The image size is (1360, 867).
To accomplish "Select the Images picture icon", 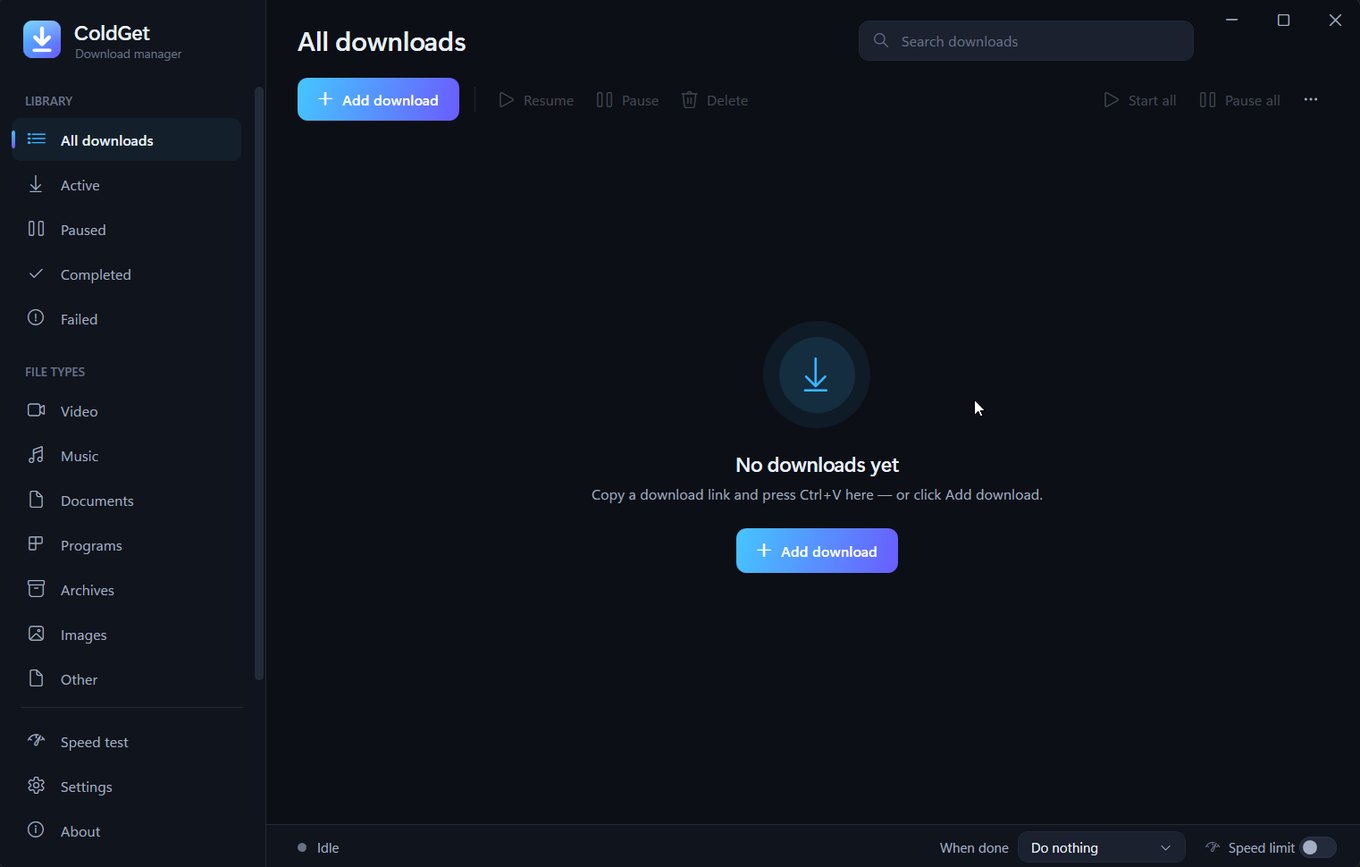I will (36, 634).
